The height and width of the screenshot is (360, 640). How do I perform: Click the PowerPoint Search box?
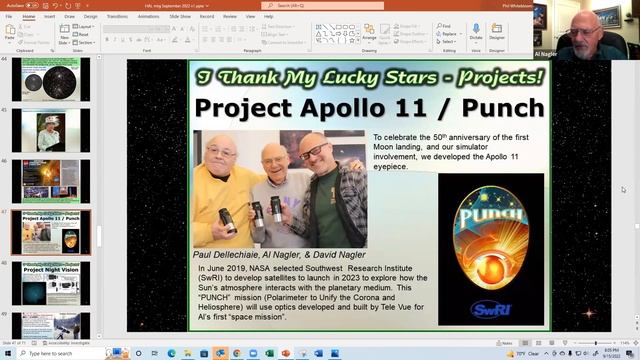[x=322, y=6]
